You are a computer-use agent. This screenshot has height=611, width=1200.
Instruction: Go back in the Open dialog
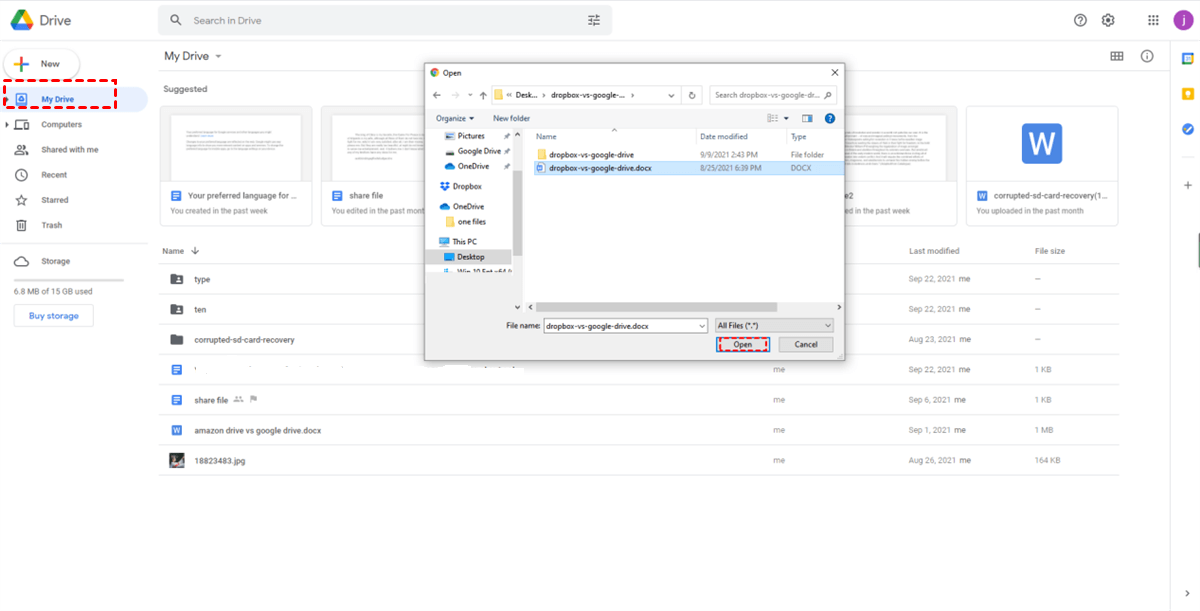coord(437,95)
